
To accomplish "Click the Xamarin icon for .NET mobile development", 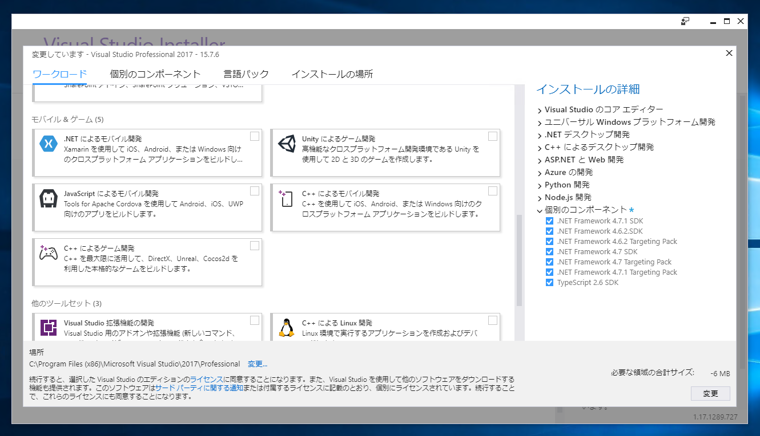I will pyautogui.click(x=48, y=144).
